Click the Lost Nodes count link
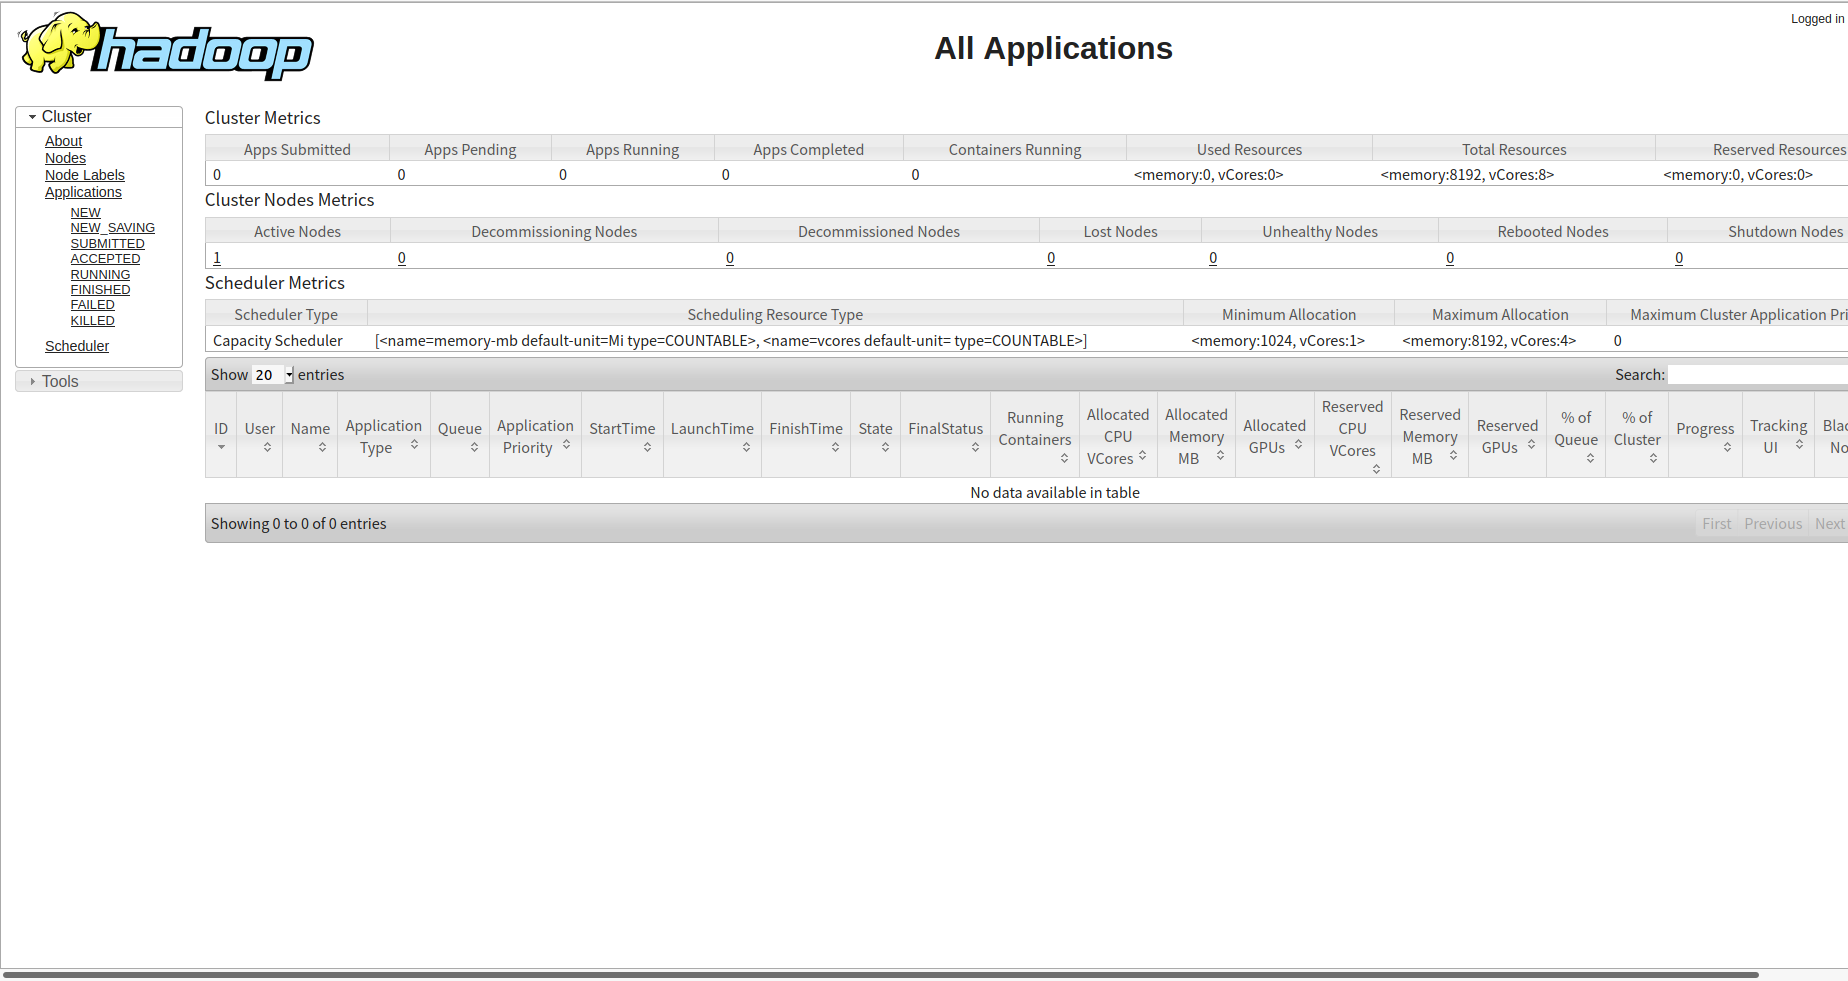Screen dimensions: 1848x981 [x=1051, y=258]
